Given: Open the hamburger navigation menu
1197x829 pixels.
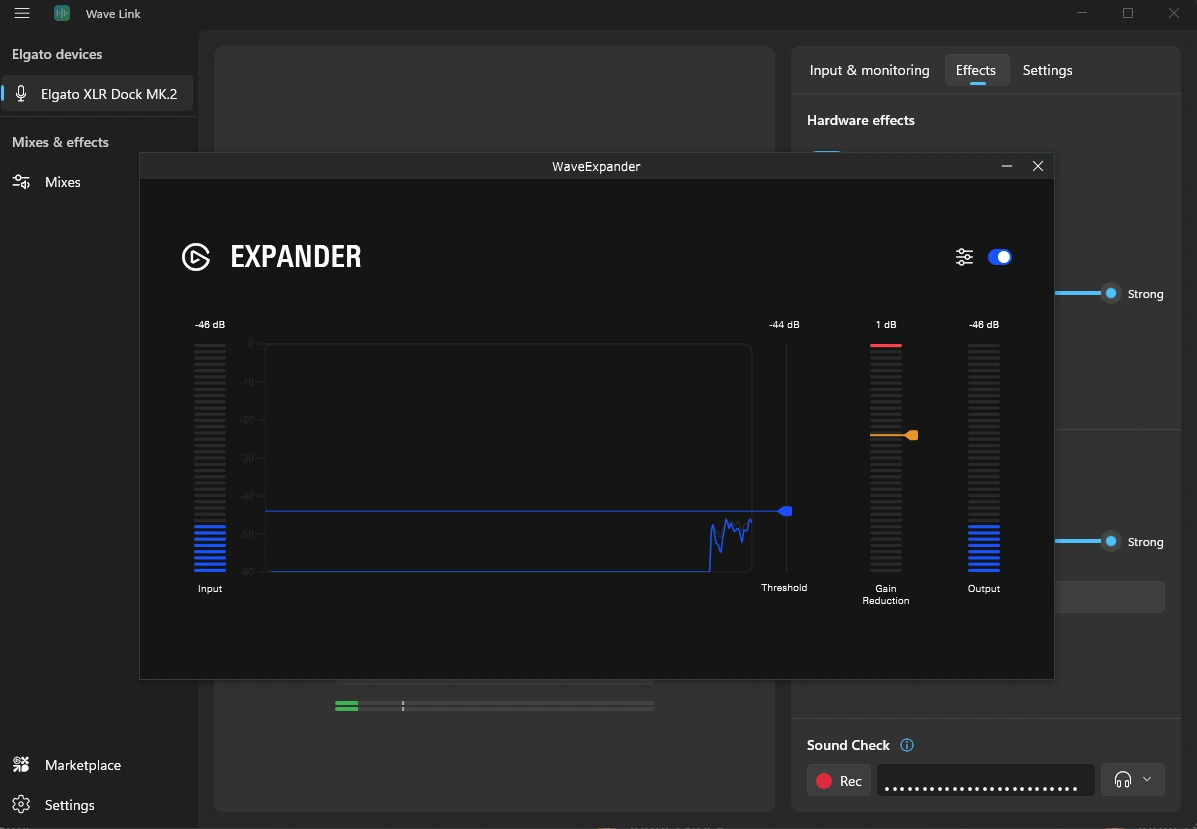Looking at the screenshot, I should click(x=22, y=13).
